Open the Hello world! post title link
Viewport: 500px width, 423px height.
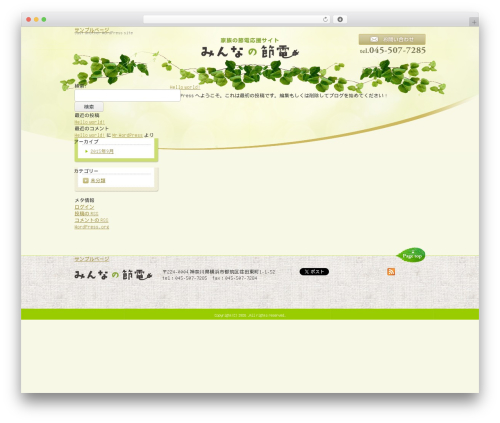(x=185, y=87)
